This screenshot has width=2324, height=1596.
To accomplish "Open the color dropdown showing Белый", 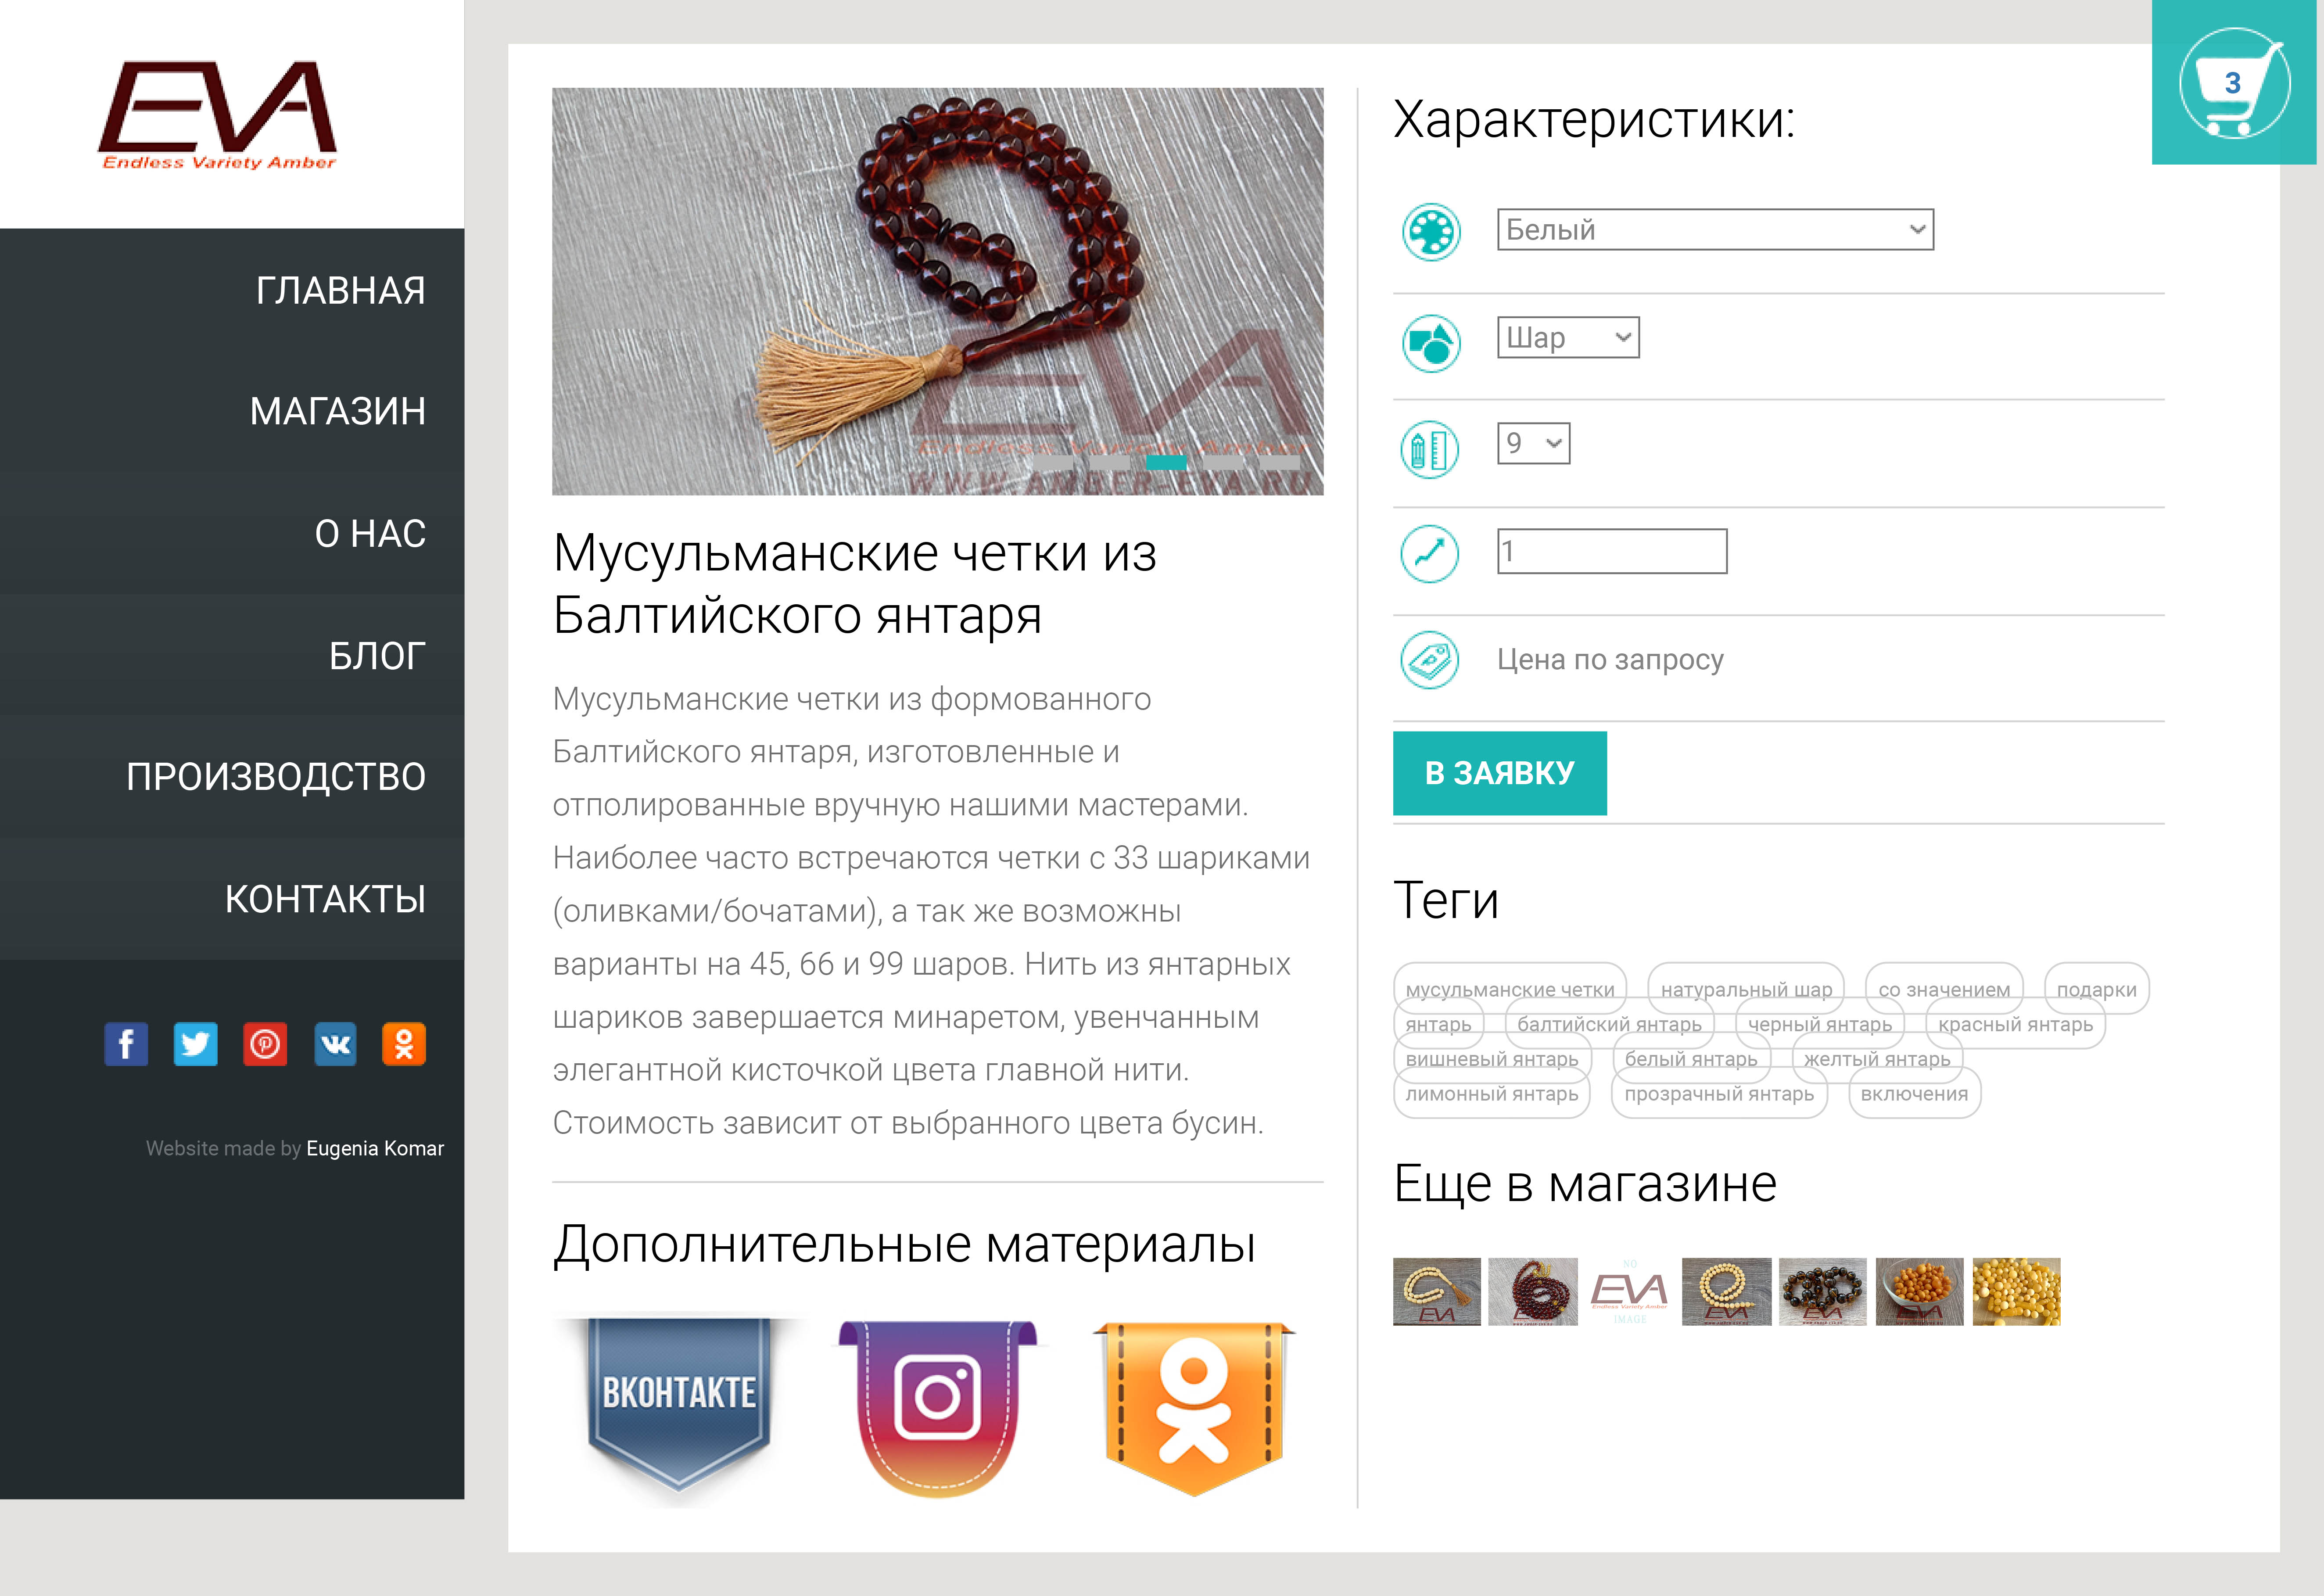I will pyautogui.click(x=1715, y=229).
